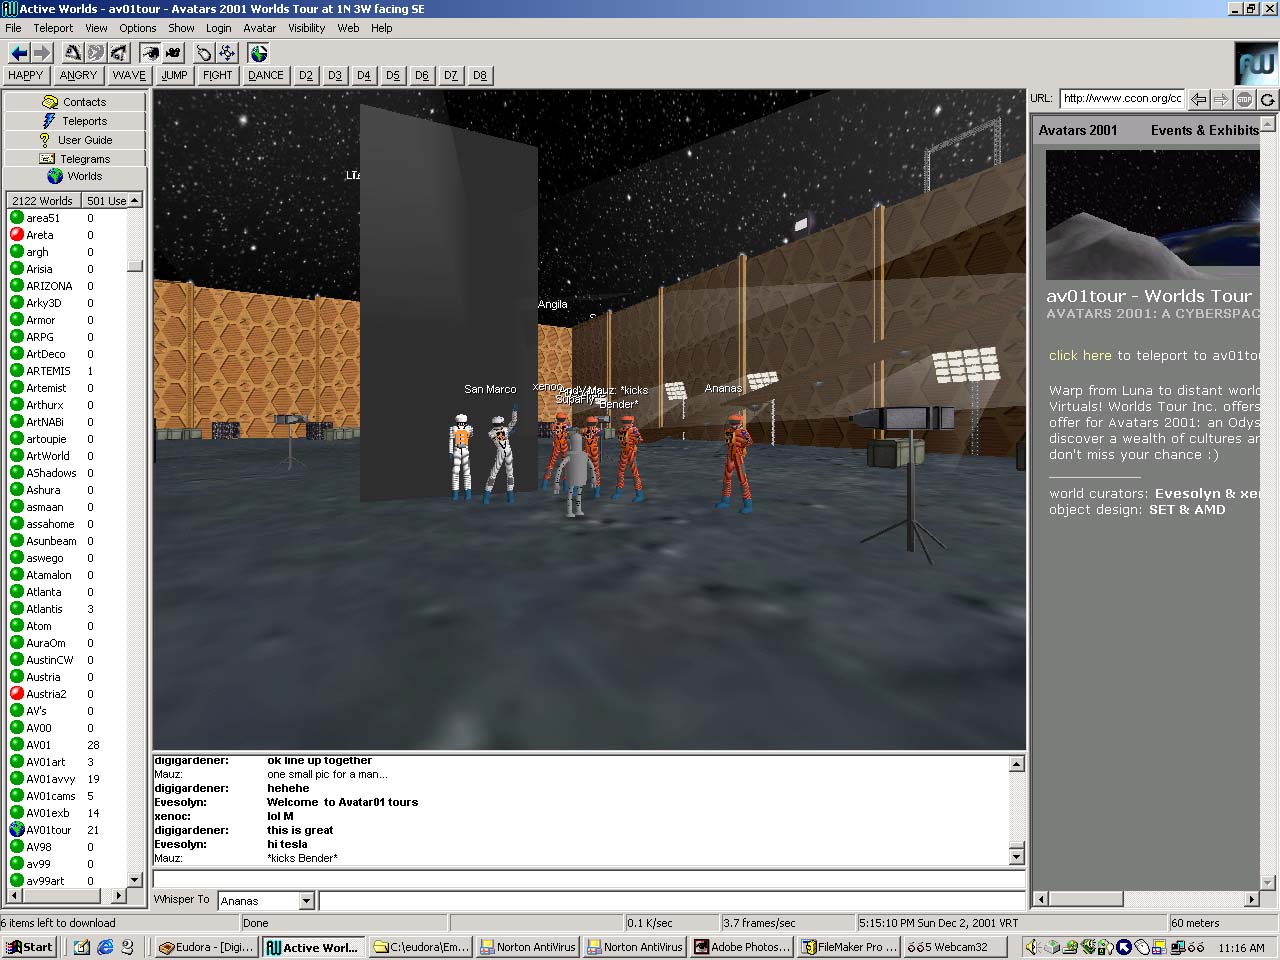Viewport: 1280px width, 960px height.
Task: Click the back arrow in main toolbar
Action: click(x=18, y=53)
